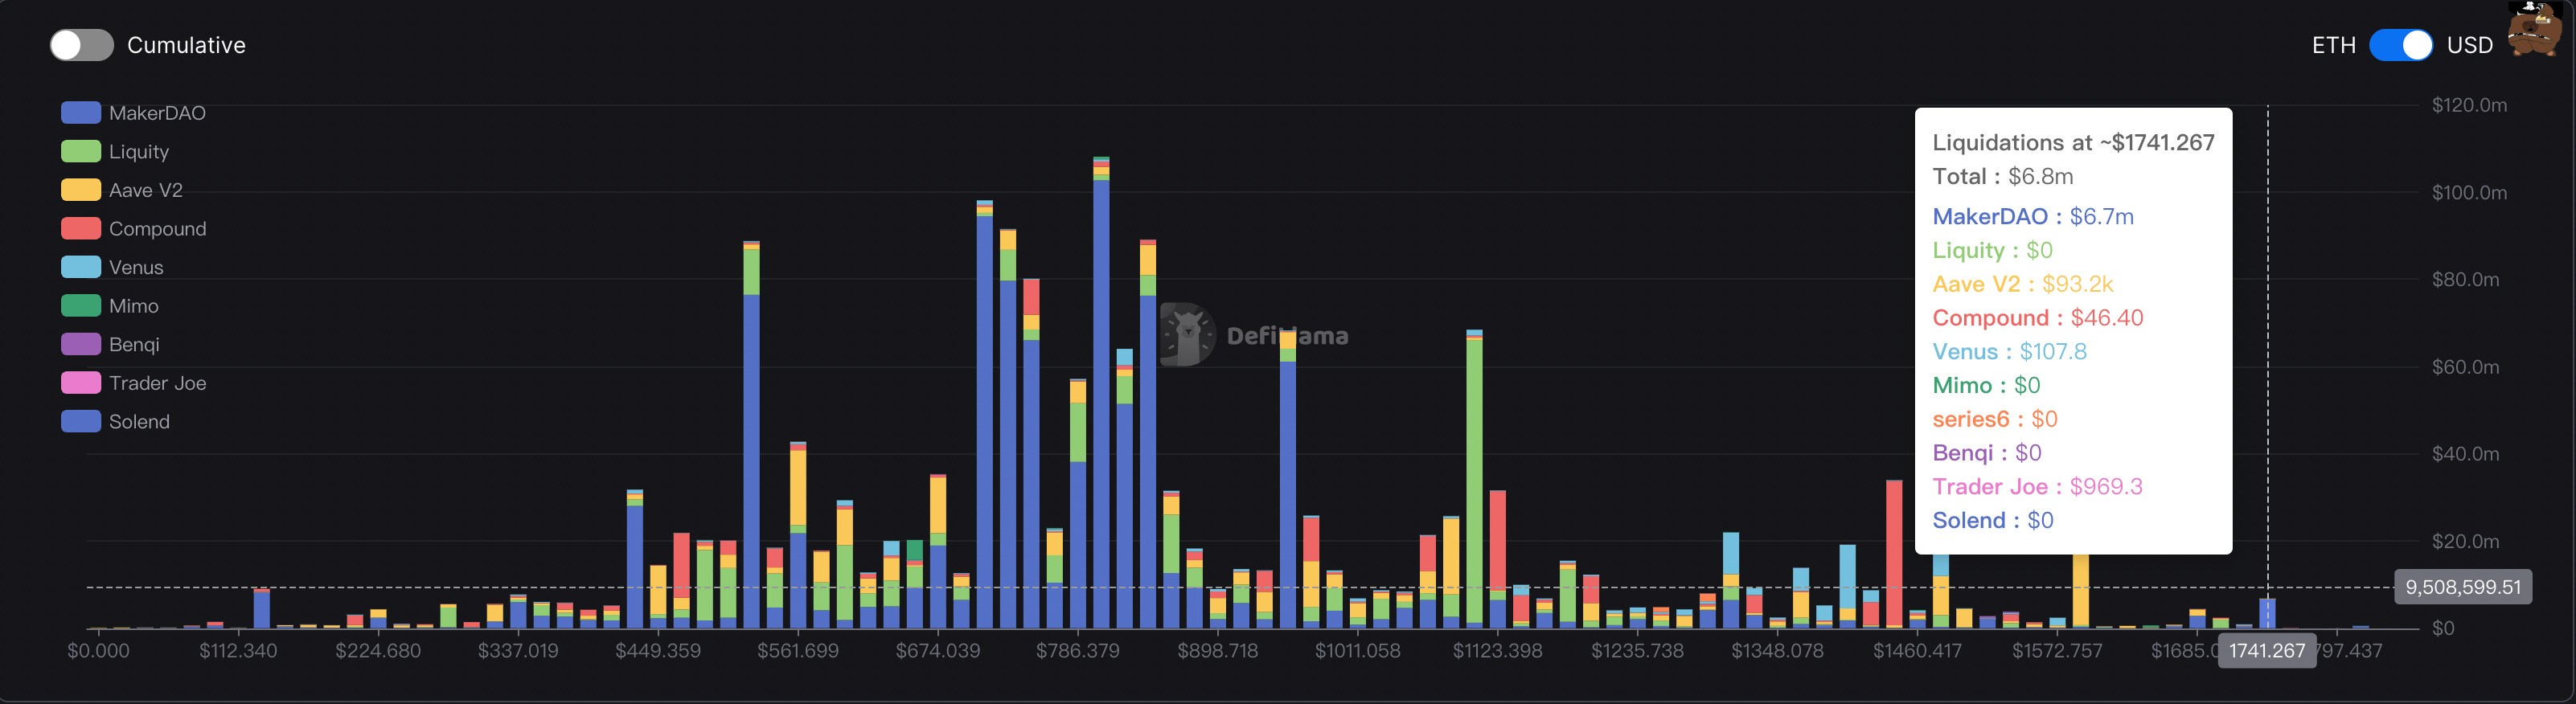
Task: Click the USD label beside the toggle
Action: [x=2469, y=45]
